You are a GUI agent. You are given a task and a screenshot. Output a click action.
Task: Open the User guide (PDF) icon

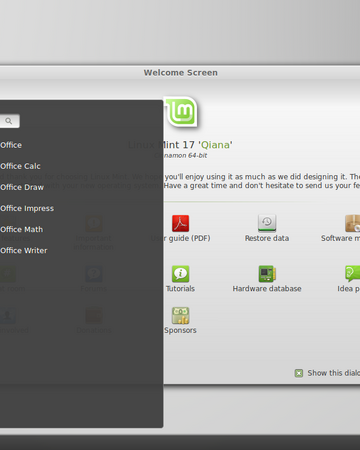click(180, 223)
